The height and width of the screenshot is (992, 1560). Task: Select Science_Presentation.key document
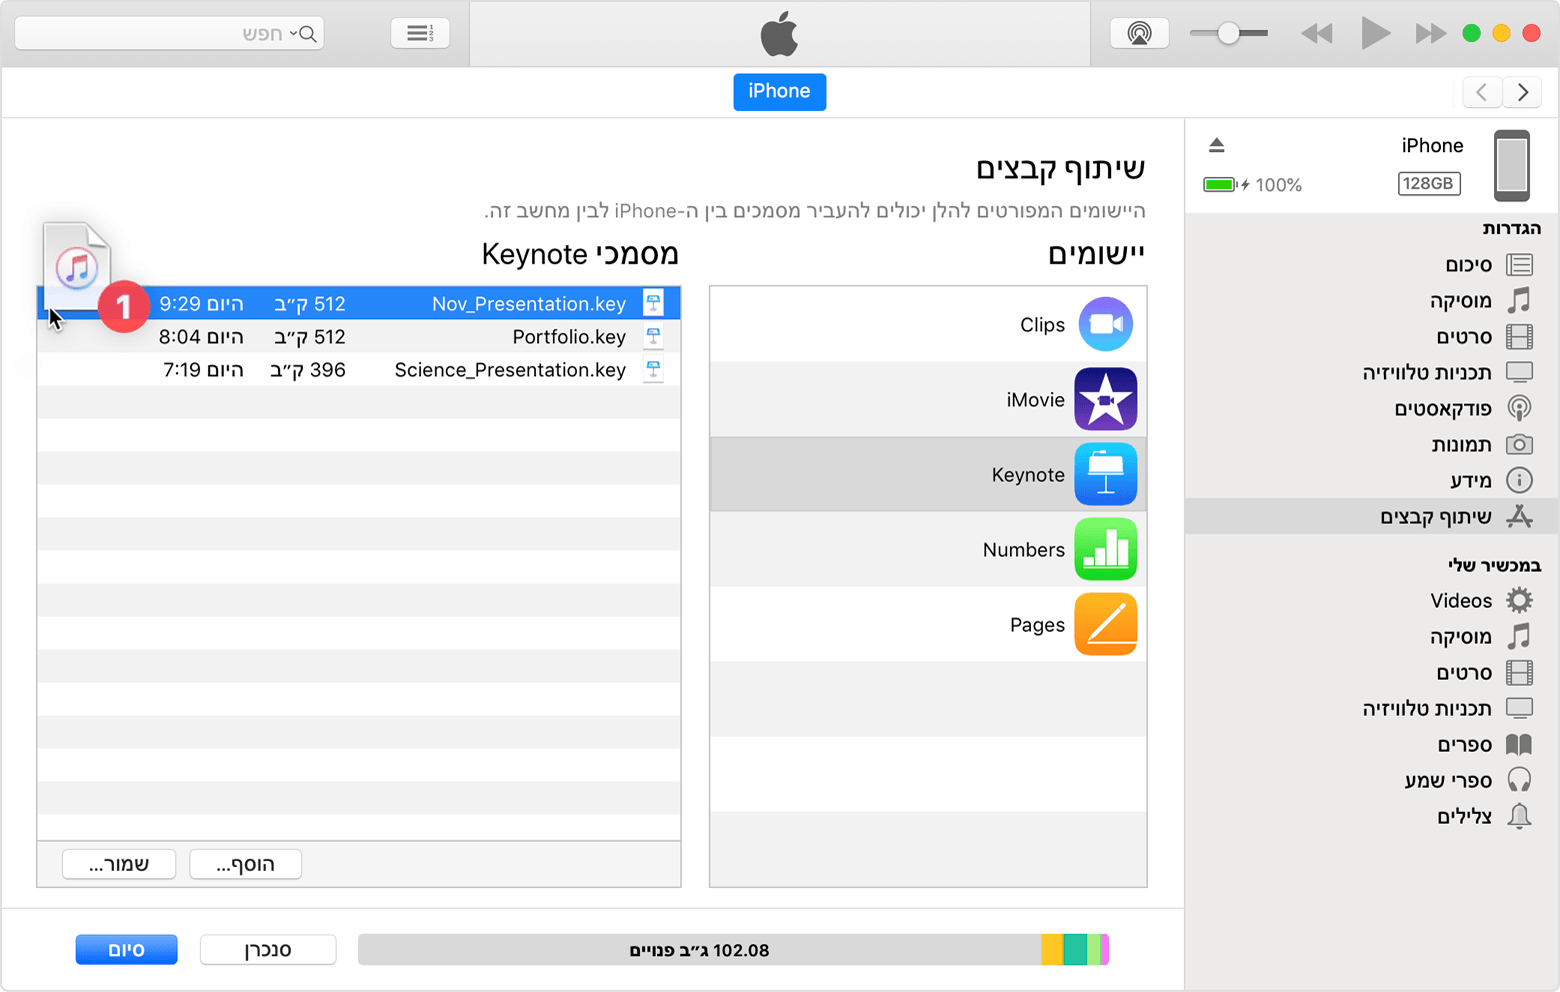[359, 369]
